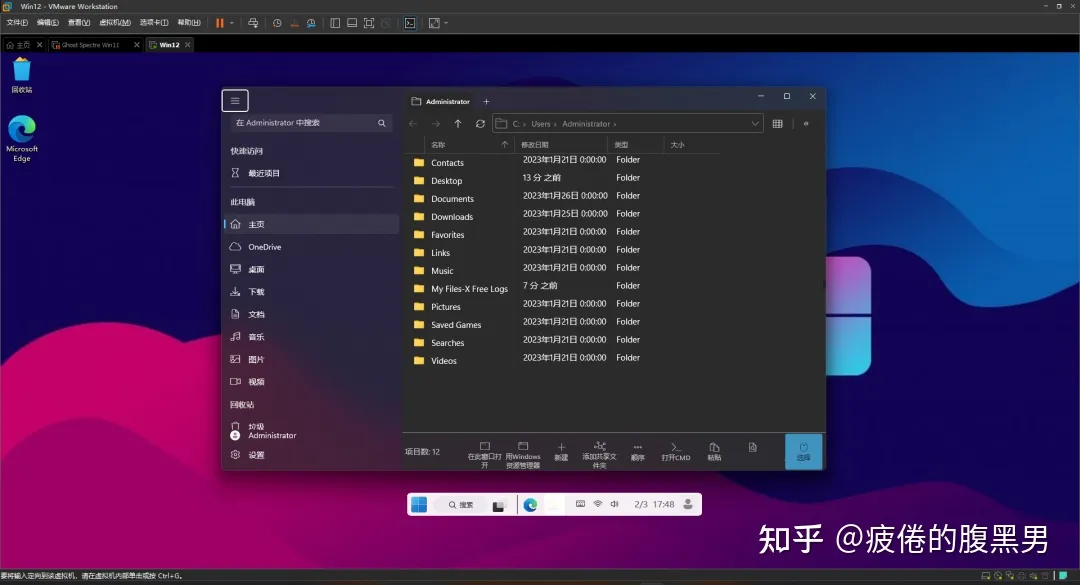The height and width of the screenshot is (585, 1080).
Task: Click Users in the address path
Action: pos(541,124)
